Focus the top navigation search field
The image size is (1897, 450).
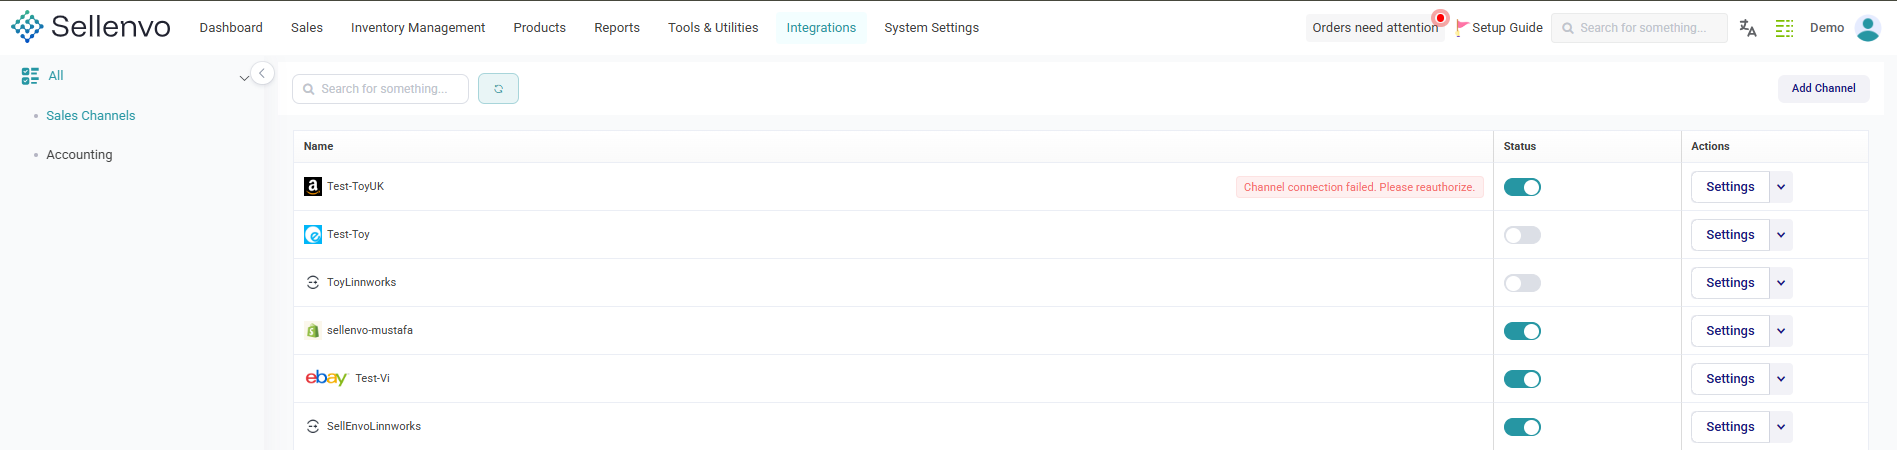[x=1639, y=28]
